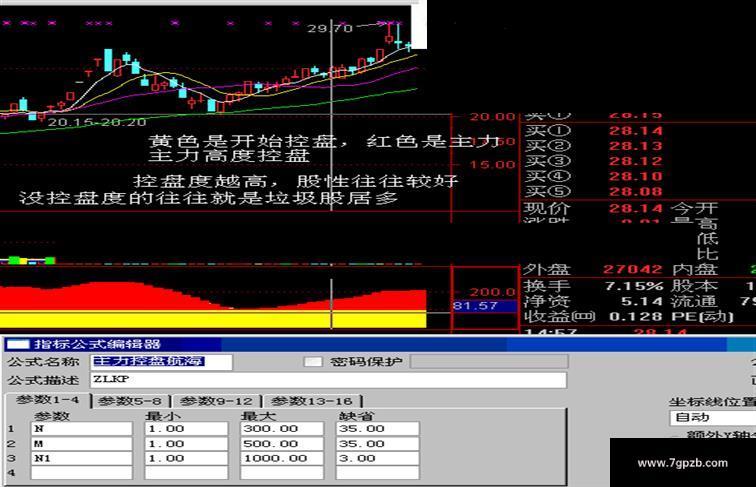756x487 pixels.
Task: Select the 指标公式编辑器 window icon
Action: point(17,344)
